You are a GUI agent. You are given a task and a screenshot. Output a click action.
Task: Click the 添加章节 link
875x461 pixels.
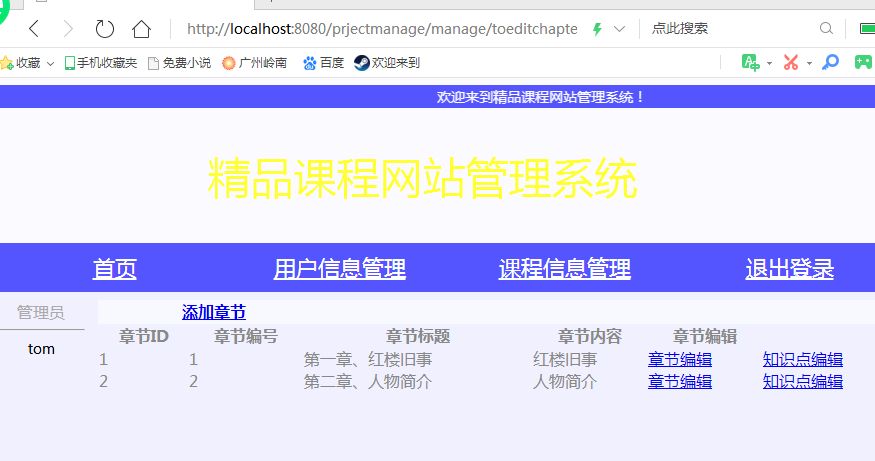point(214,313)
